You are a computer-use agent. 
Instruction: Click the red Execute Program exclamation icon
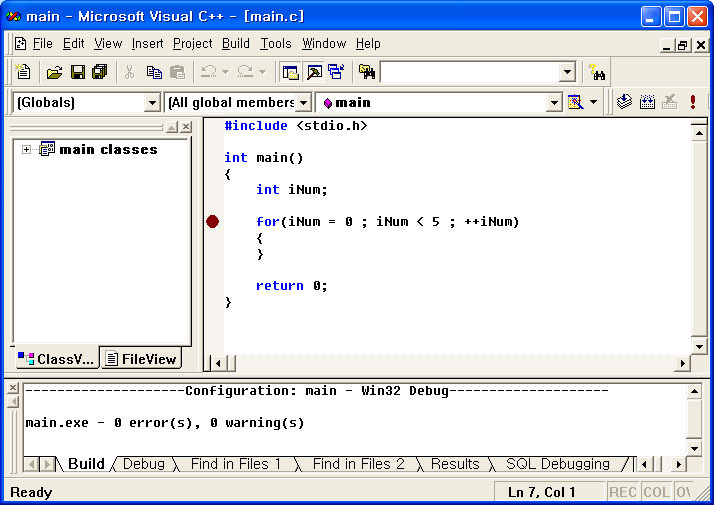(x=693, y=102)
